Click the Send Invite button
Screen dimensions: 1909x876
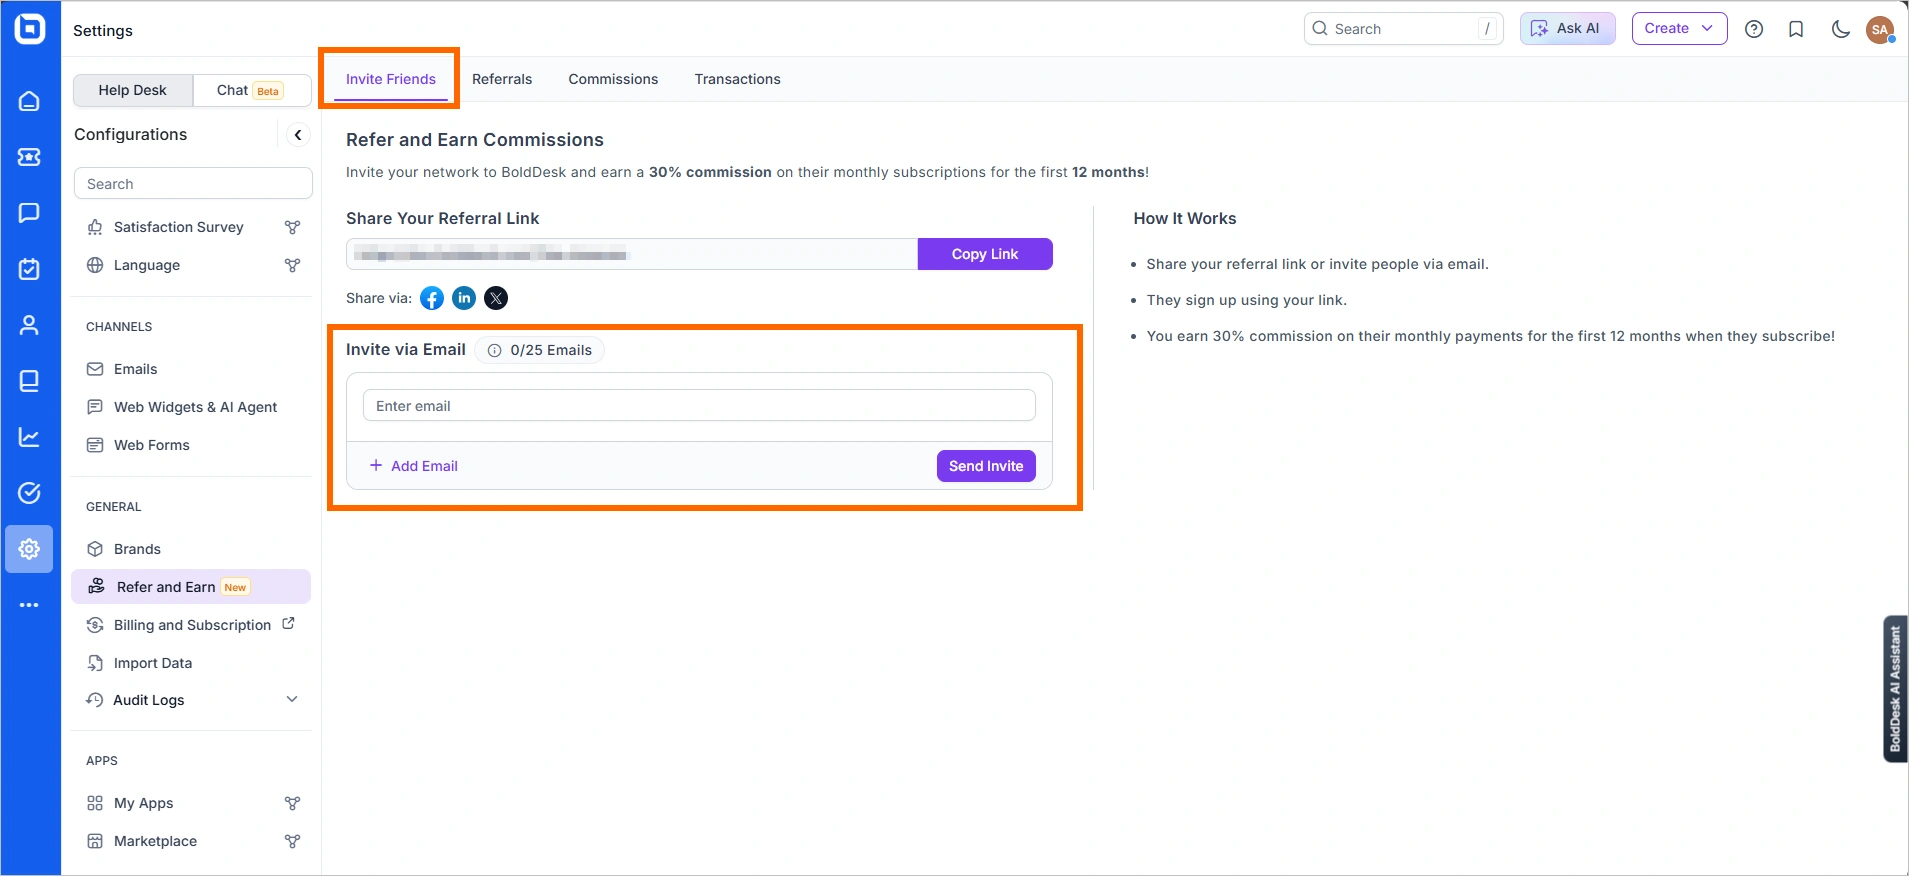point(986,466)
